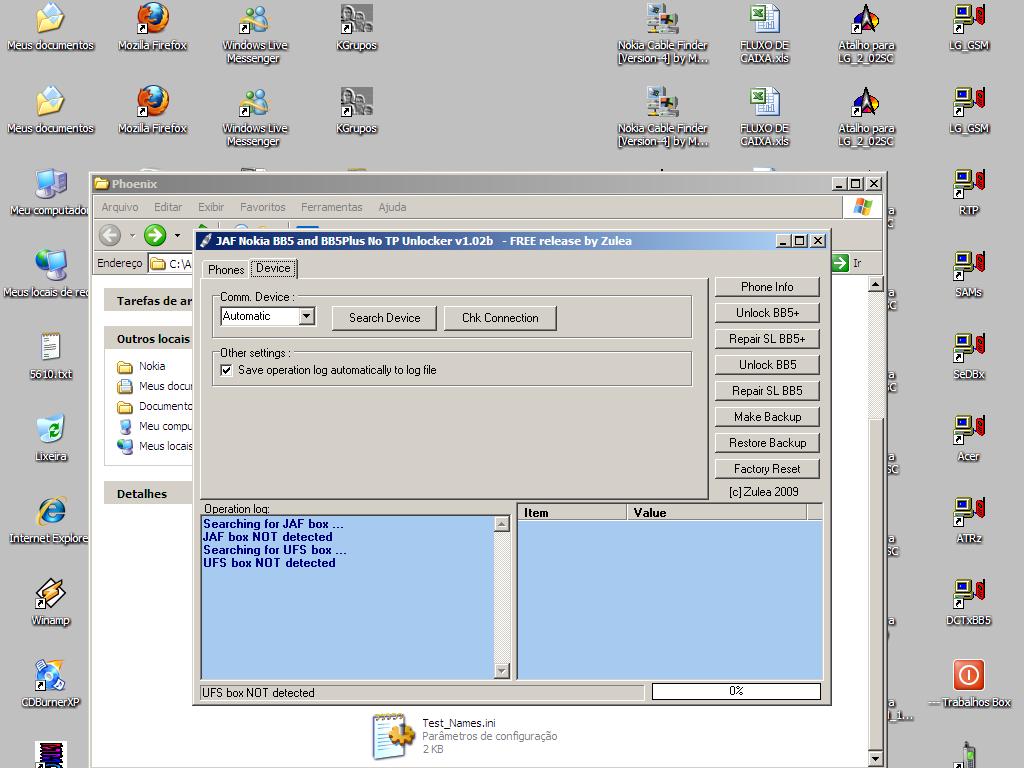Open the Arquivo menu in Phoenix
This screenshot has height=768, width=1024.
pos(120,207)
